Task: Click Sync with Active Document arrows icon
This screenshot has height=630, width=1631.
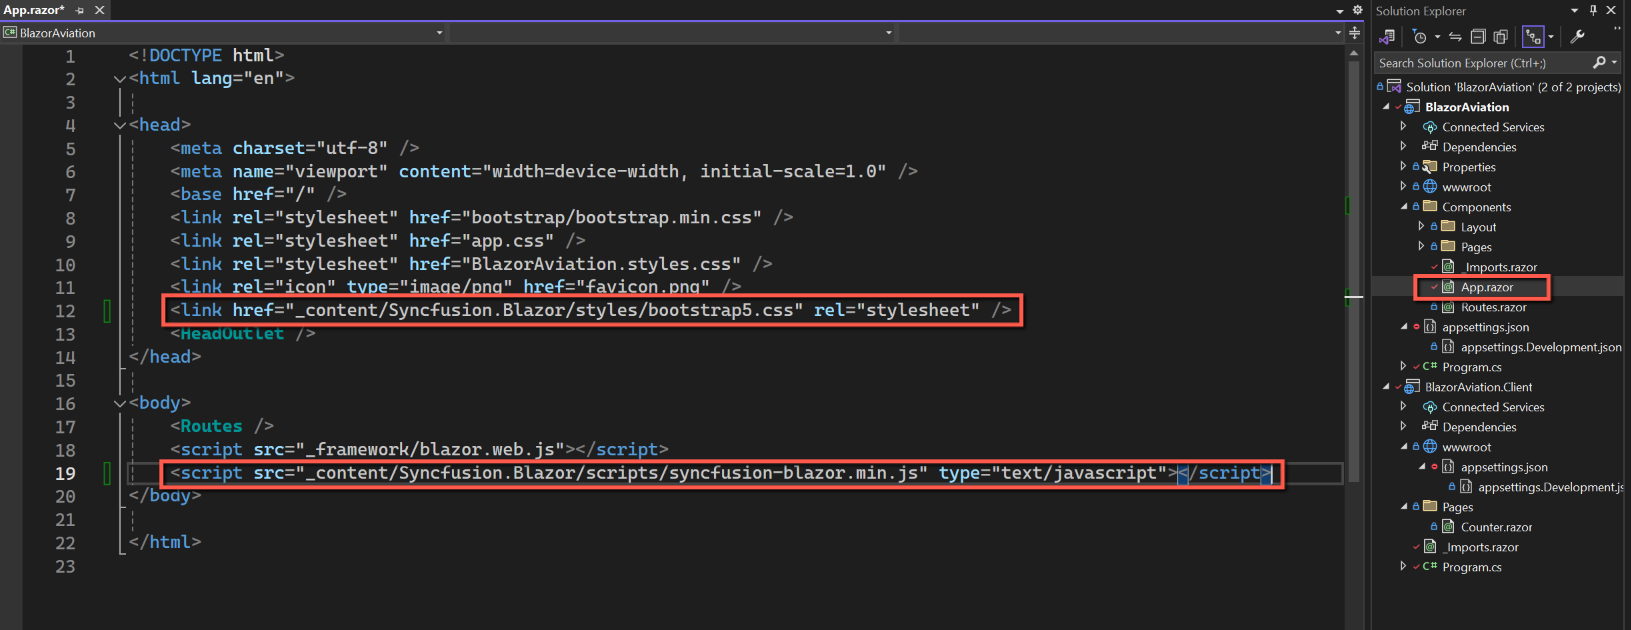Action: [1455, 37]
